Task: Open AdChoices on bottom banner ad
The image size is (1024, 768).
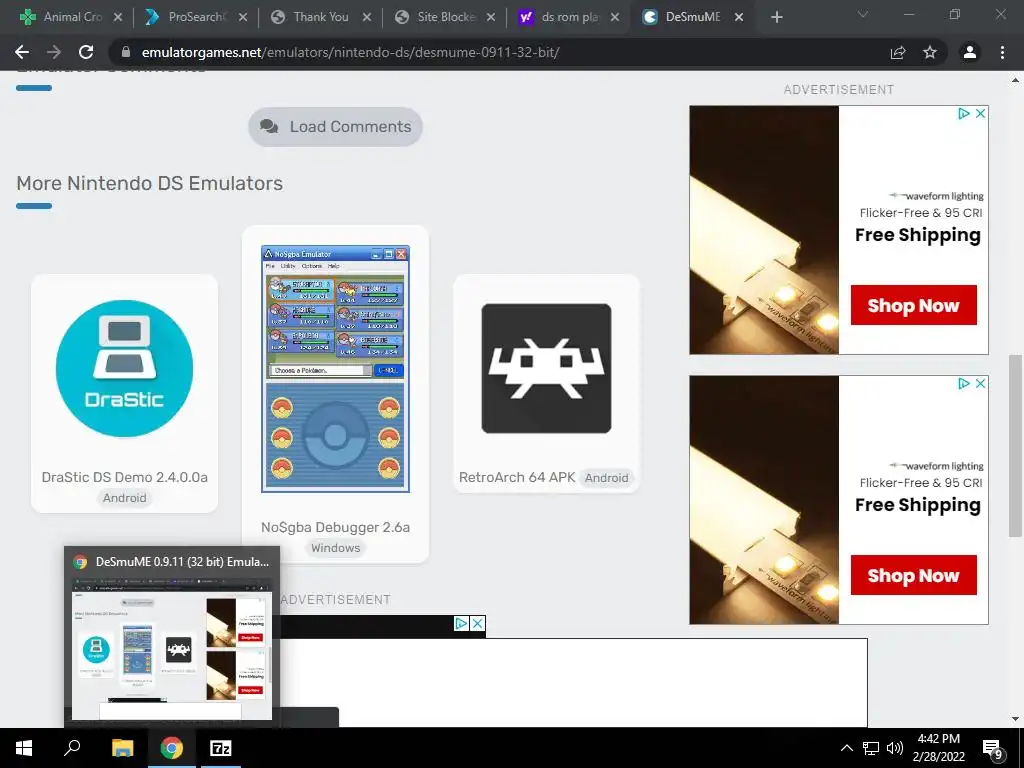Action: point(461,624)
